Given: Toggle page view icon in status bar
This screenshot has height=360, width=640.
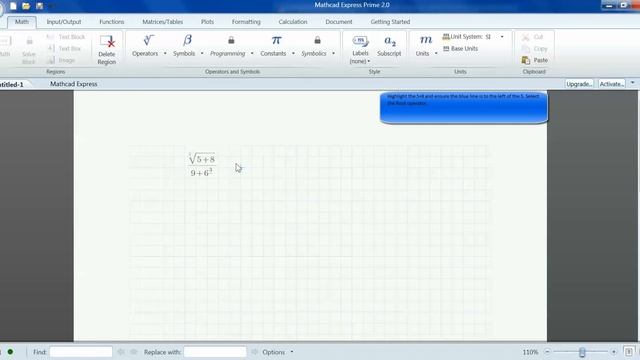Looking at the screenshot, I should [x=629, y=351].
